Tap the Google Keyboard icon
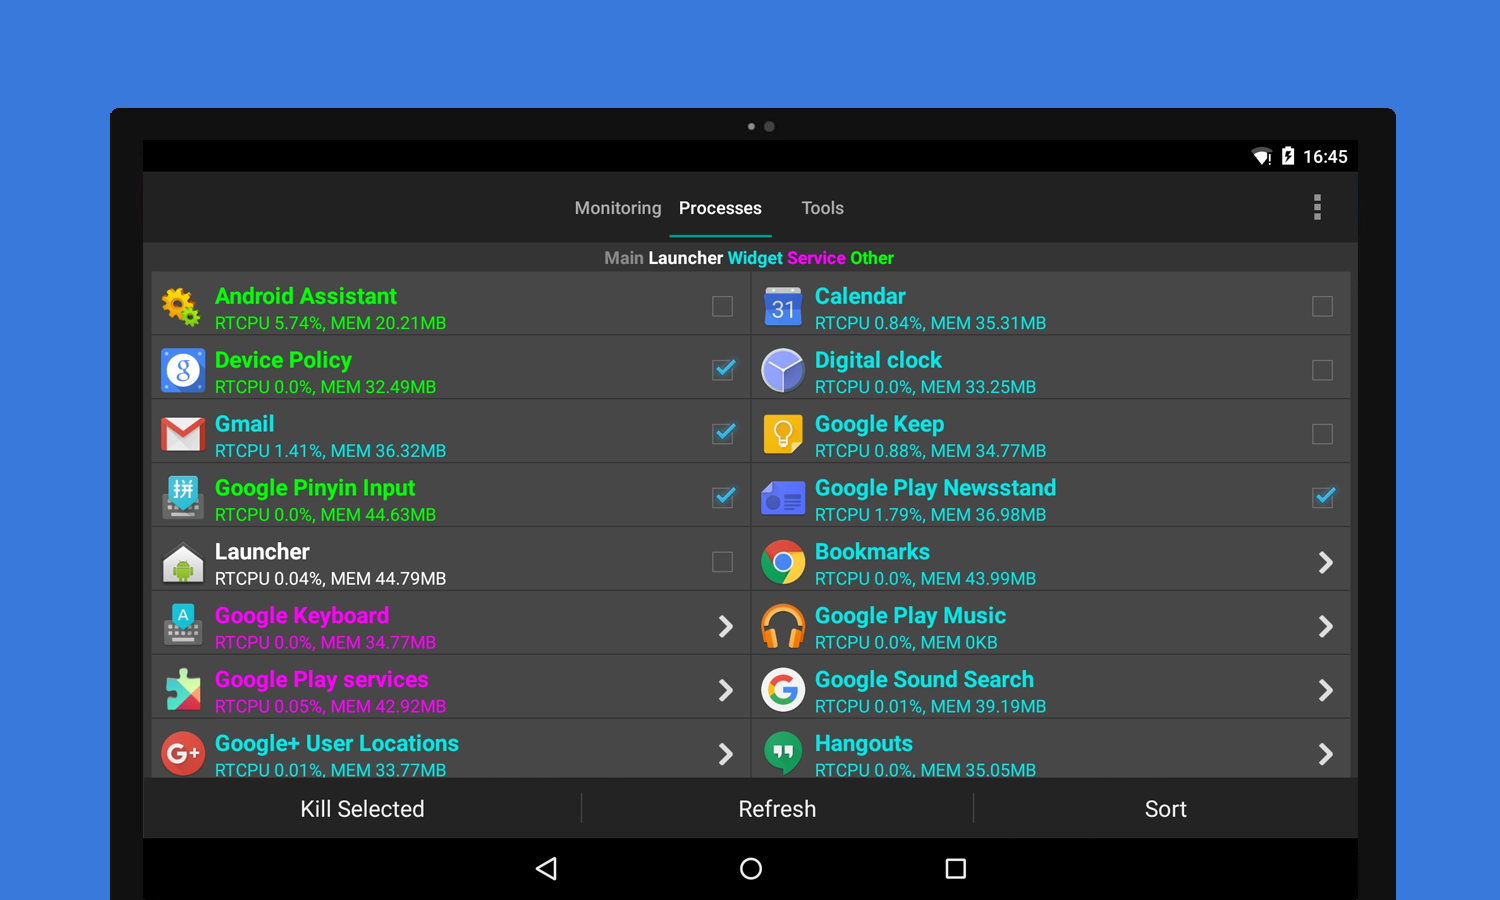1500x900 pixels. tap(183, 626)
